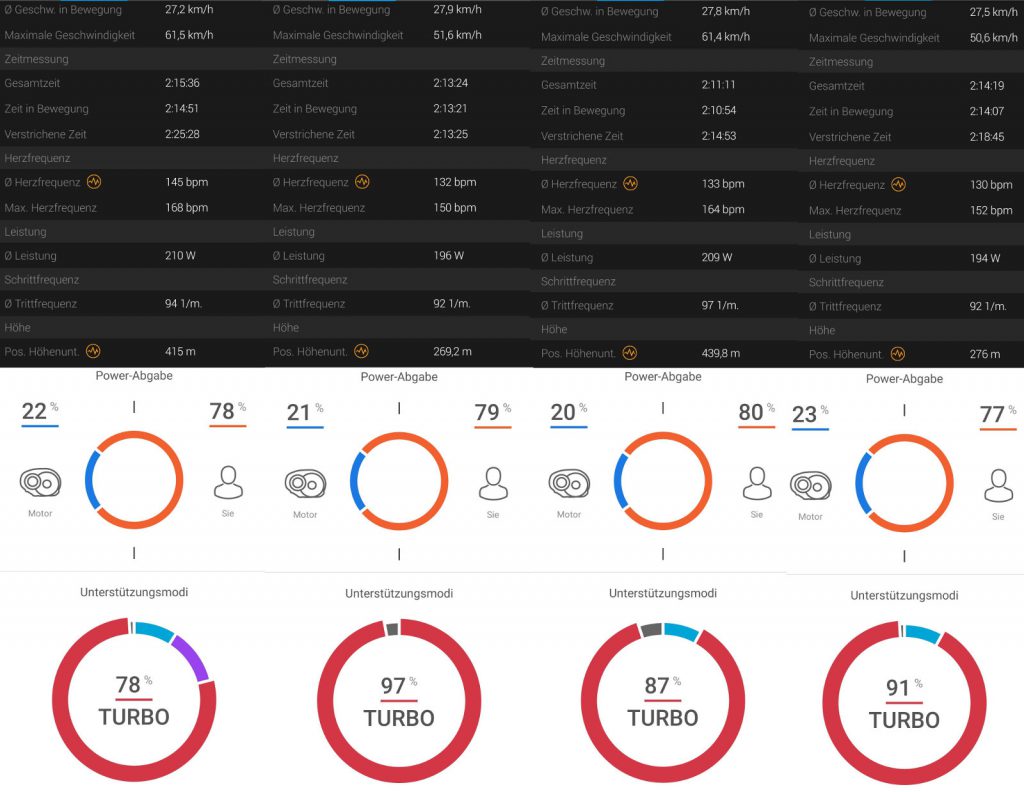This screenshot has height=792, width=1024.
Task: Click the cyan segment of the 87% TURBO ring
Action: 681,633
